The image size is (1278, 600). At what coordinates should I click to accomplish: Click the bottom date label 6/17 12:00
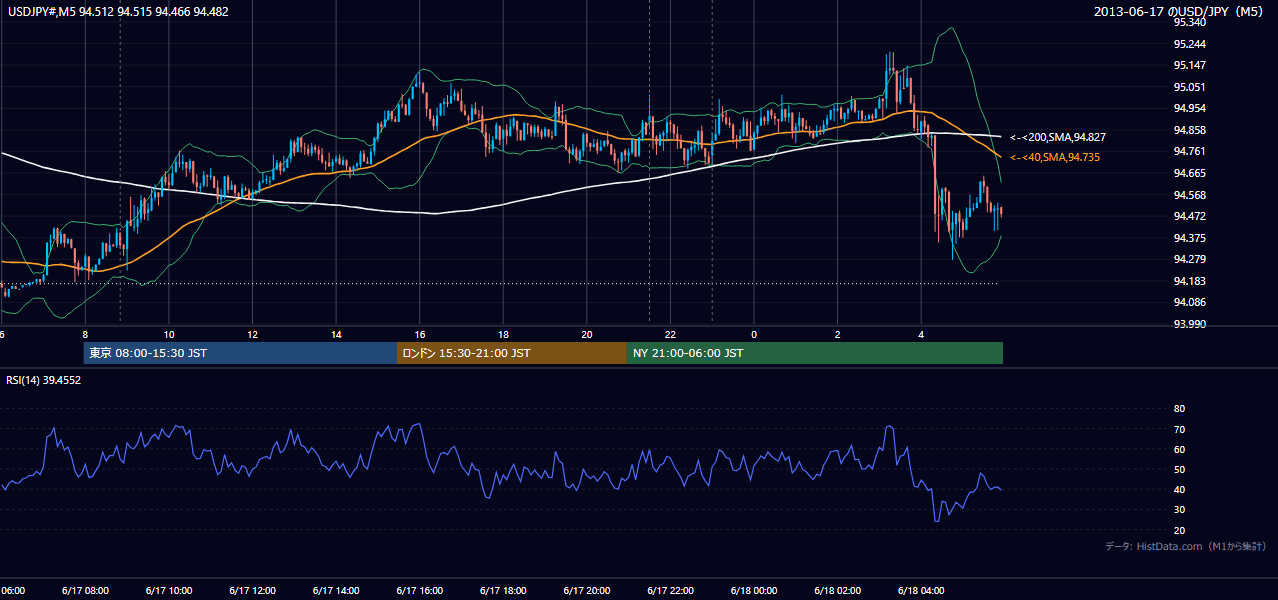tap(252, 591)
